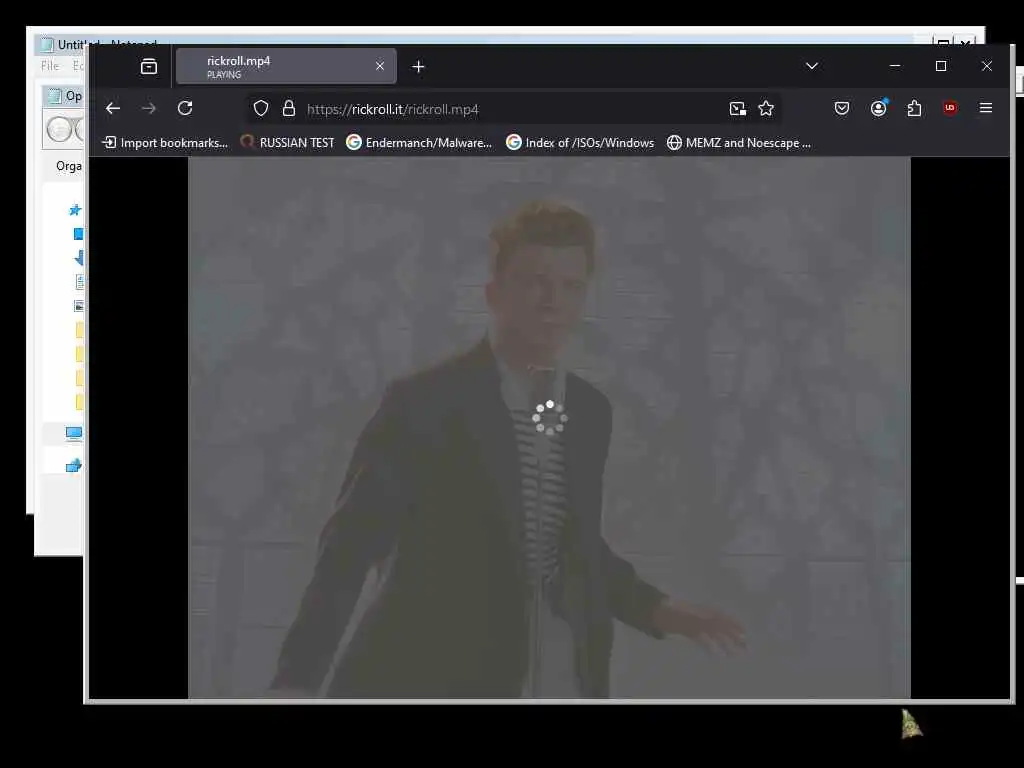
Task: Close the rickroll.mp4 tab
Action: pos(379,66)
